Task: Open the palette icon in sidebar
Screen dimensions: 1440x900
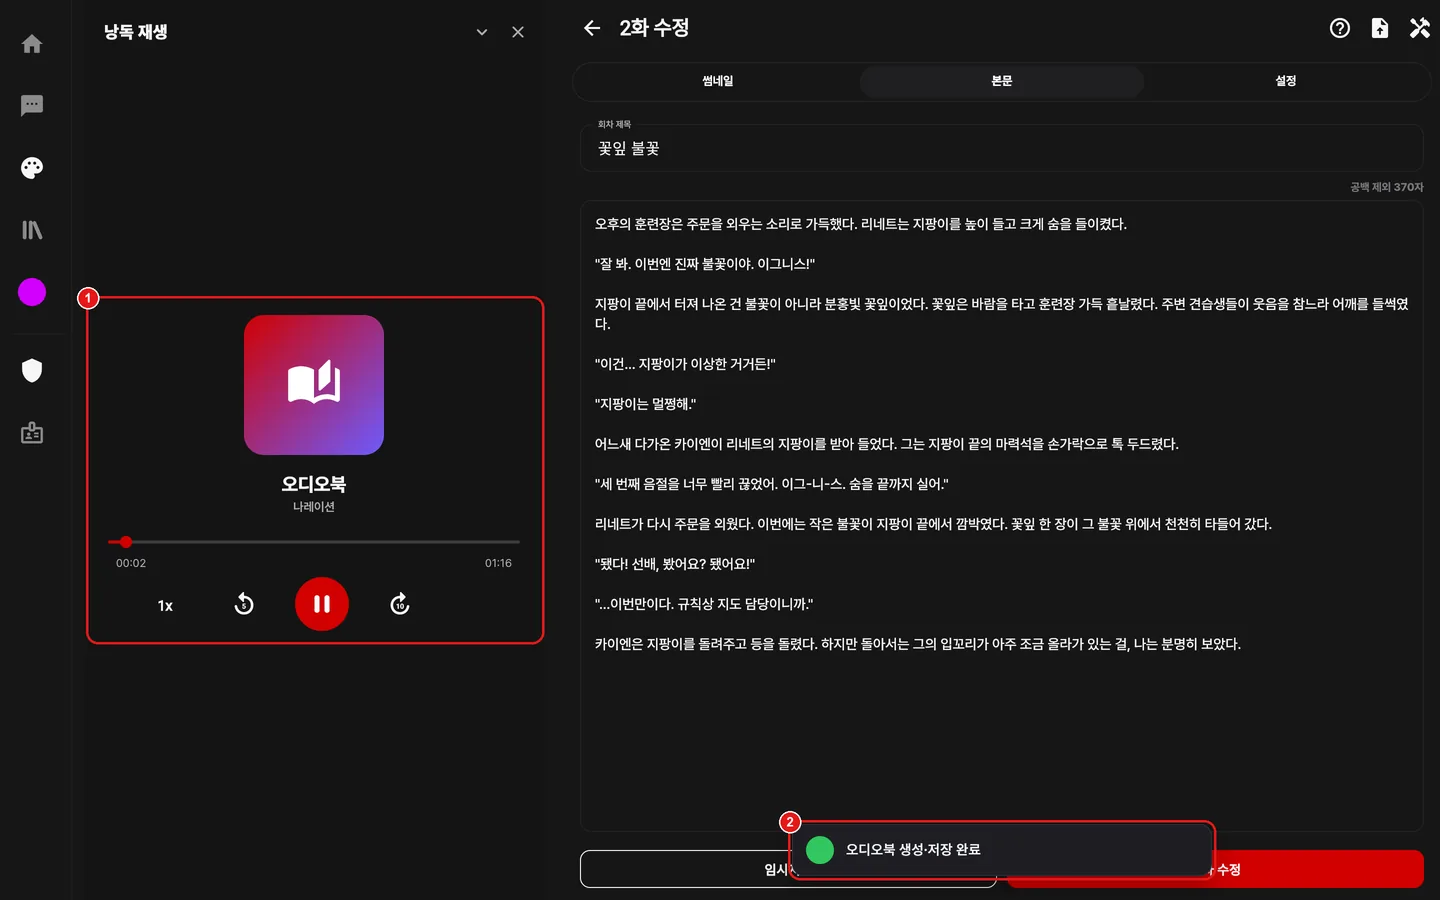Action: coord(32,168)
